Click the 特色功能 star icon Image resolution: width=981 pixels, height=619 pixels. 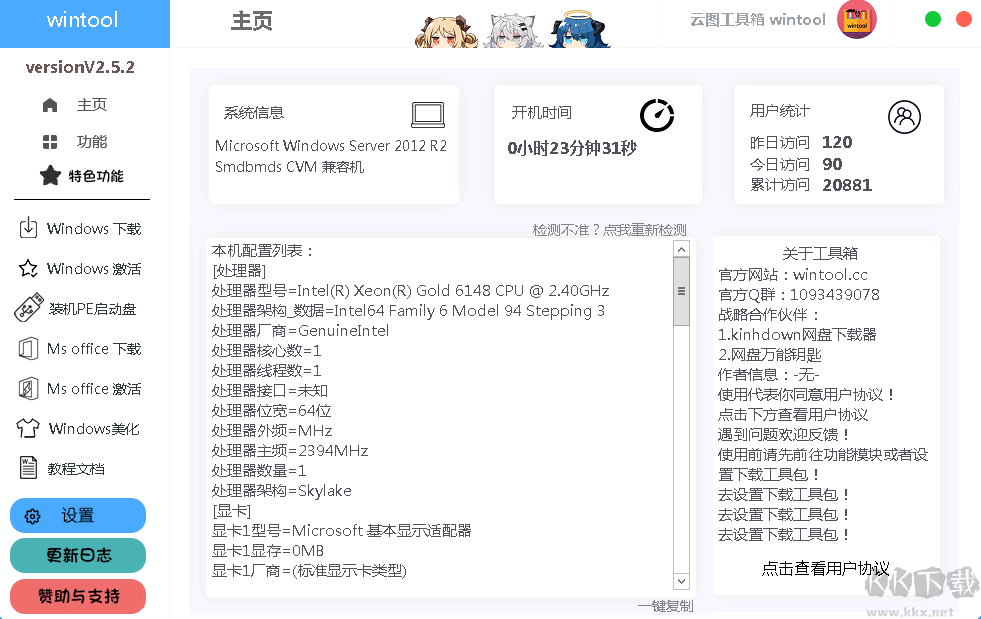[48, 176]
